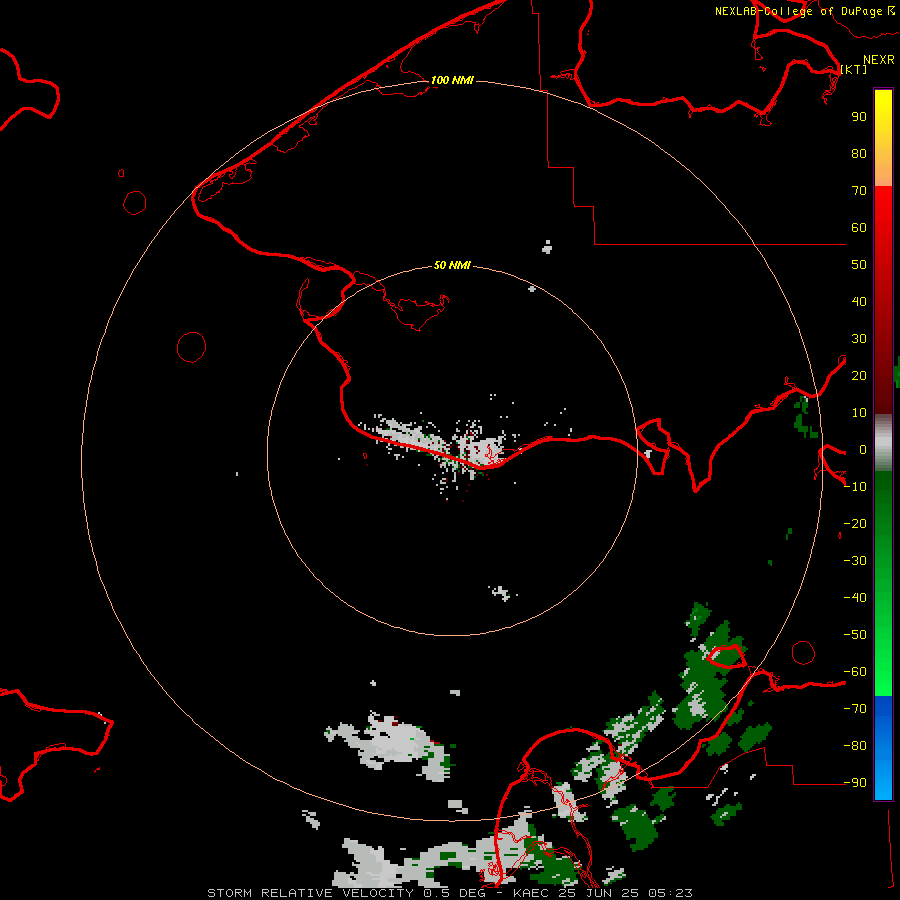900x900 pixels.
Task: Click the -20 value on velocity scale
Action: (x=855, y=523)
